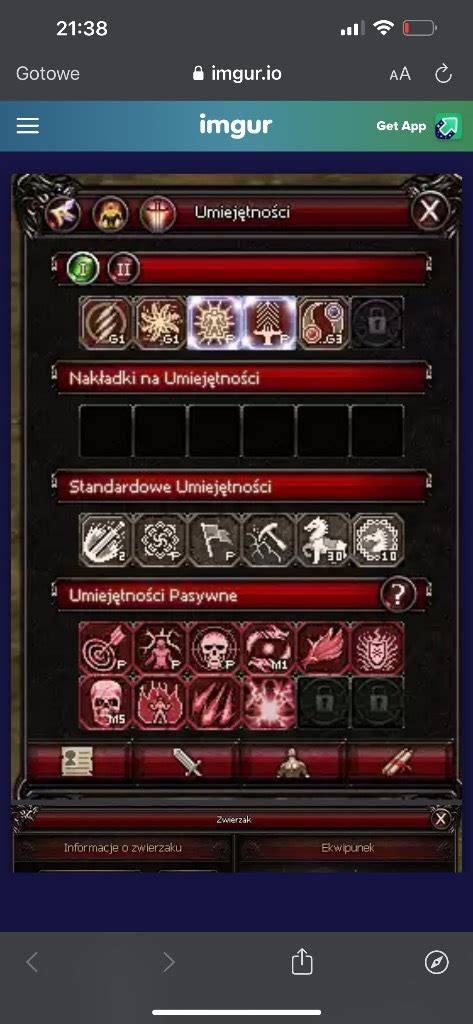Select the claw slash skill marked G1

pos(106,323)
